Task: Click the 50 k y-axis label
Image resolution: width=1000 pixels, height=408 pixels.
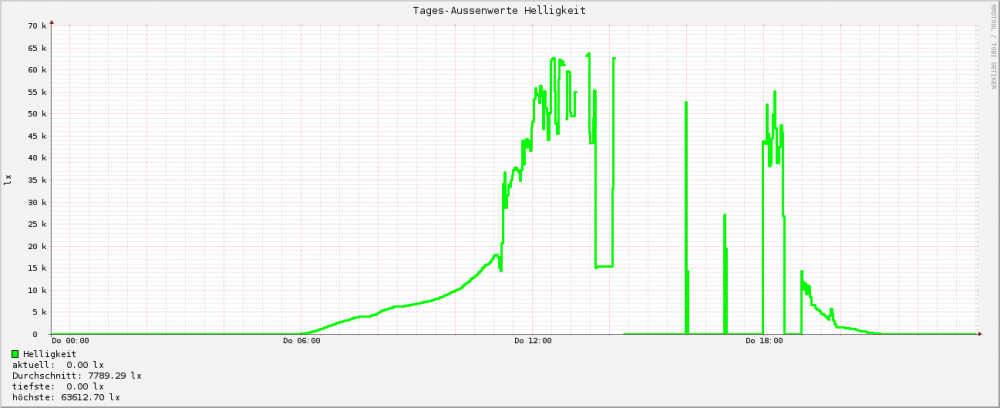Action: (x=37, y=114)
